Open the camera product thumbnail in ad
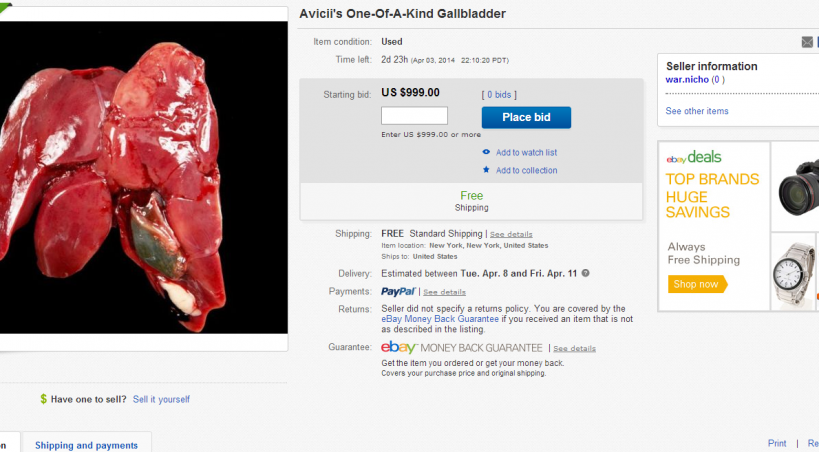 point(796,186)
